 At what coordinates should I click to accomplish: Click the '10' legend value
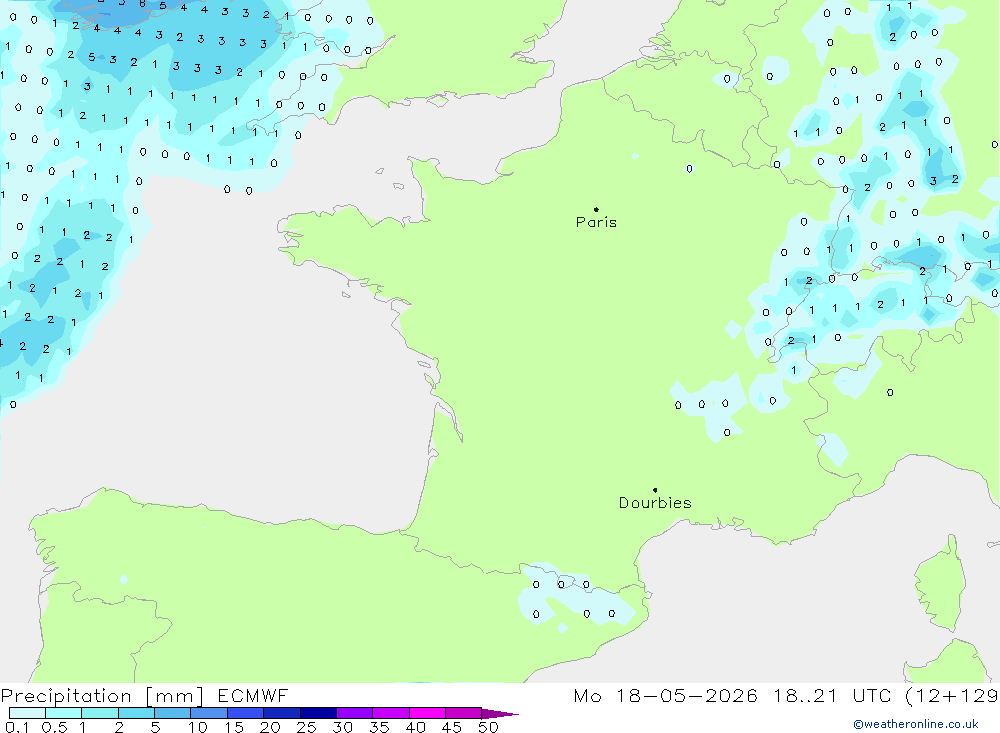[x=197, y=727]
